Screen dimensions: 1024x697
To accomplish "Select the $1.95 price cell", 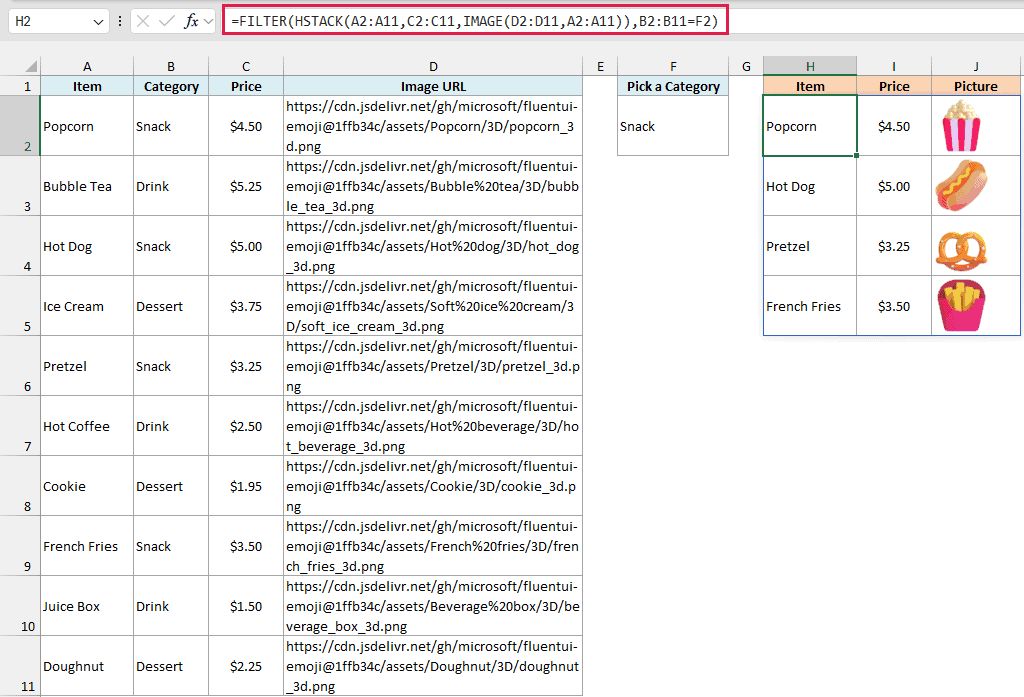I will point(246,486).
